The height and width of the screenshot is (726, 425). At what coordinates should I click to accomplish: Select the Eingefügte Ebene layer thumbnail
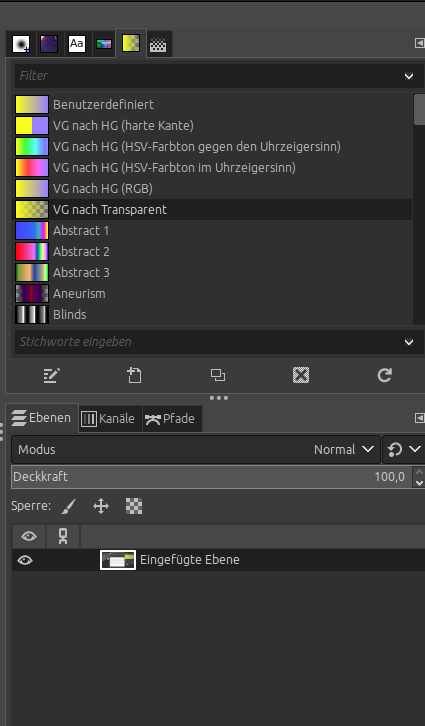[x=118, y=560]
